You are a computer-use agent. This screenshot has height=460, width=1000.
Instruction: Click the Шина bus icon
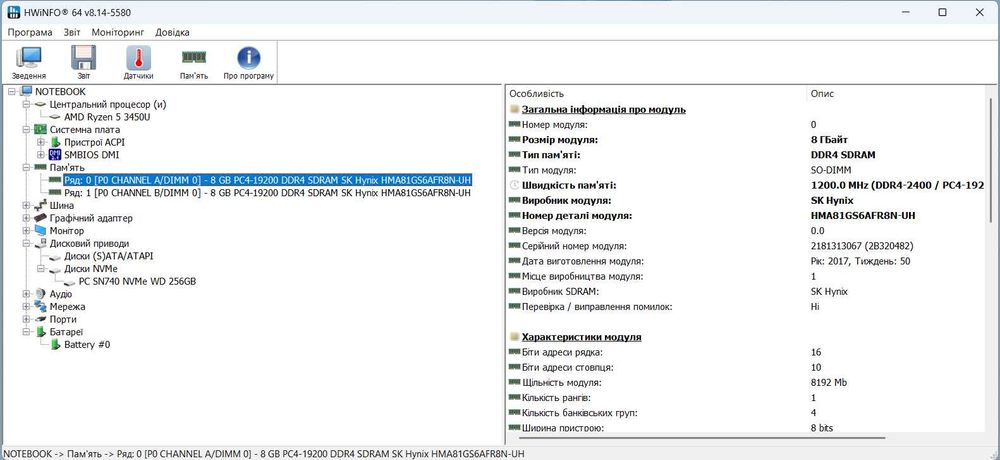click(41, 205)
